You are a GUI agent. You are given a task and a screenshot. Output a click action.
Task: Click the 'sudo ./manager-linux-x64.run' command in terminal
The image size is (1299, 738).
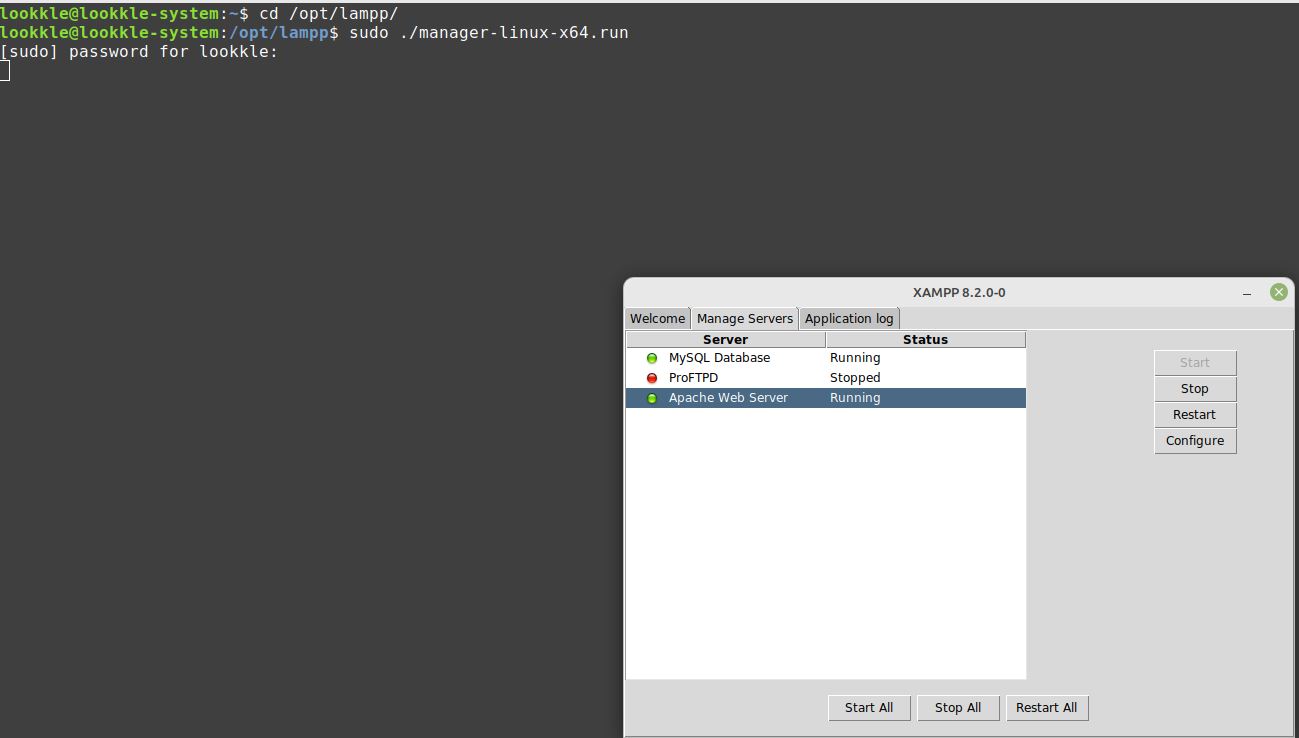pyautogui.click(x=489, y=33)
